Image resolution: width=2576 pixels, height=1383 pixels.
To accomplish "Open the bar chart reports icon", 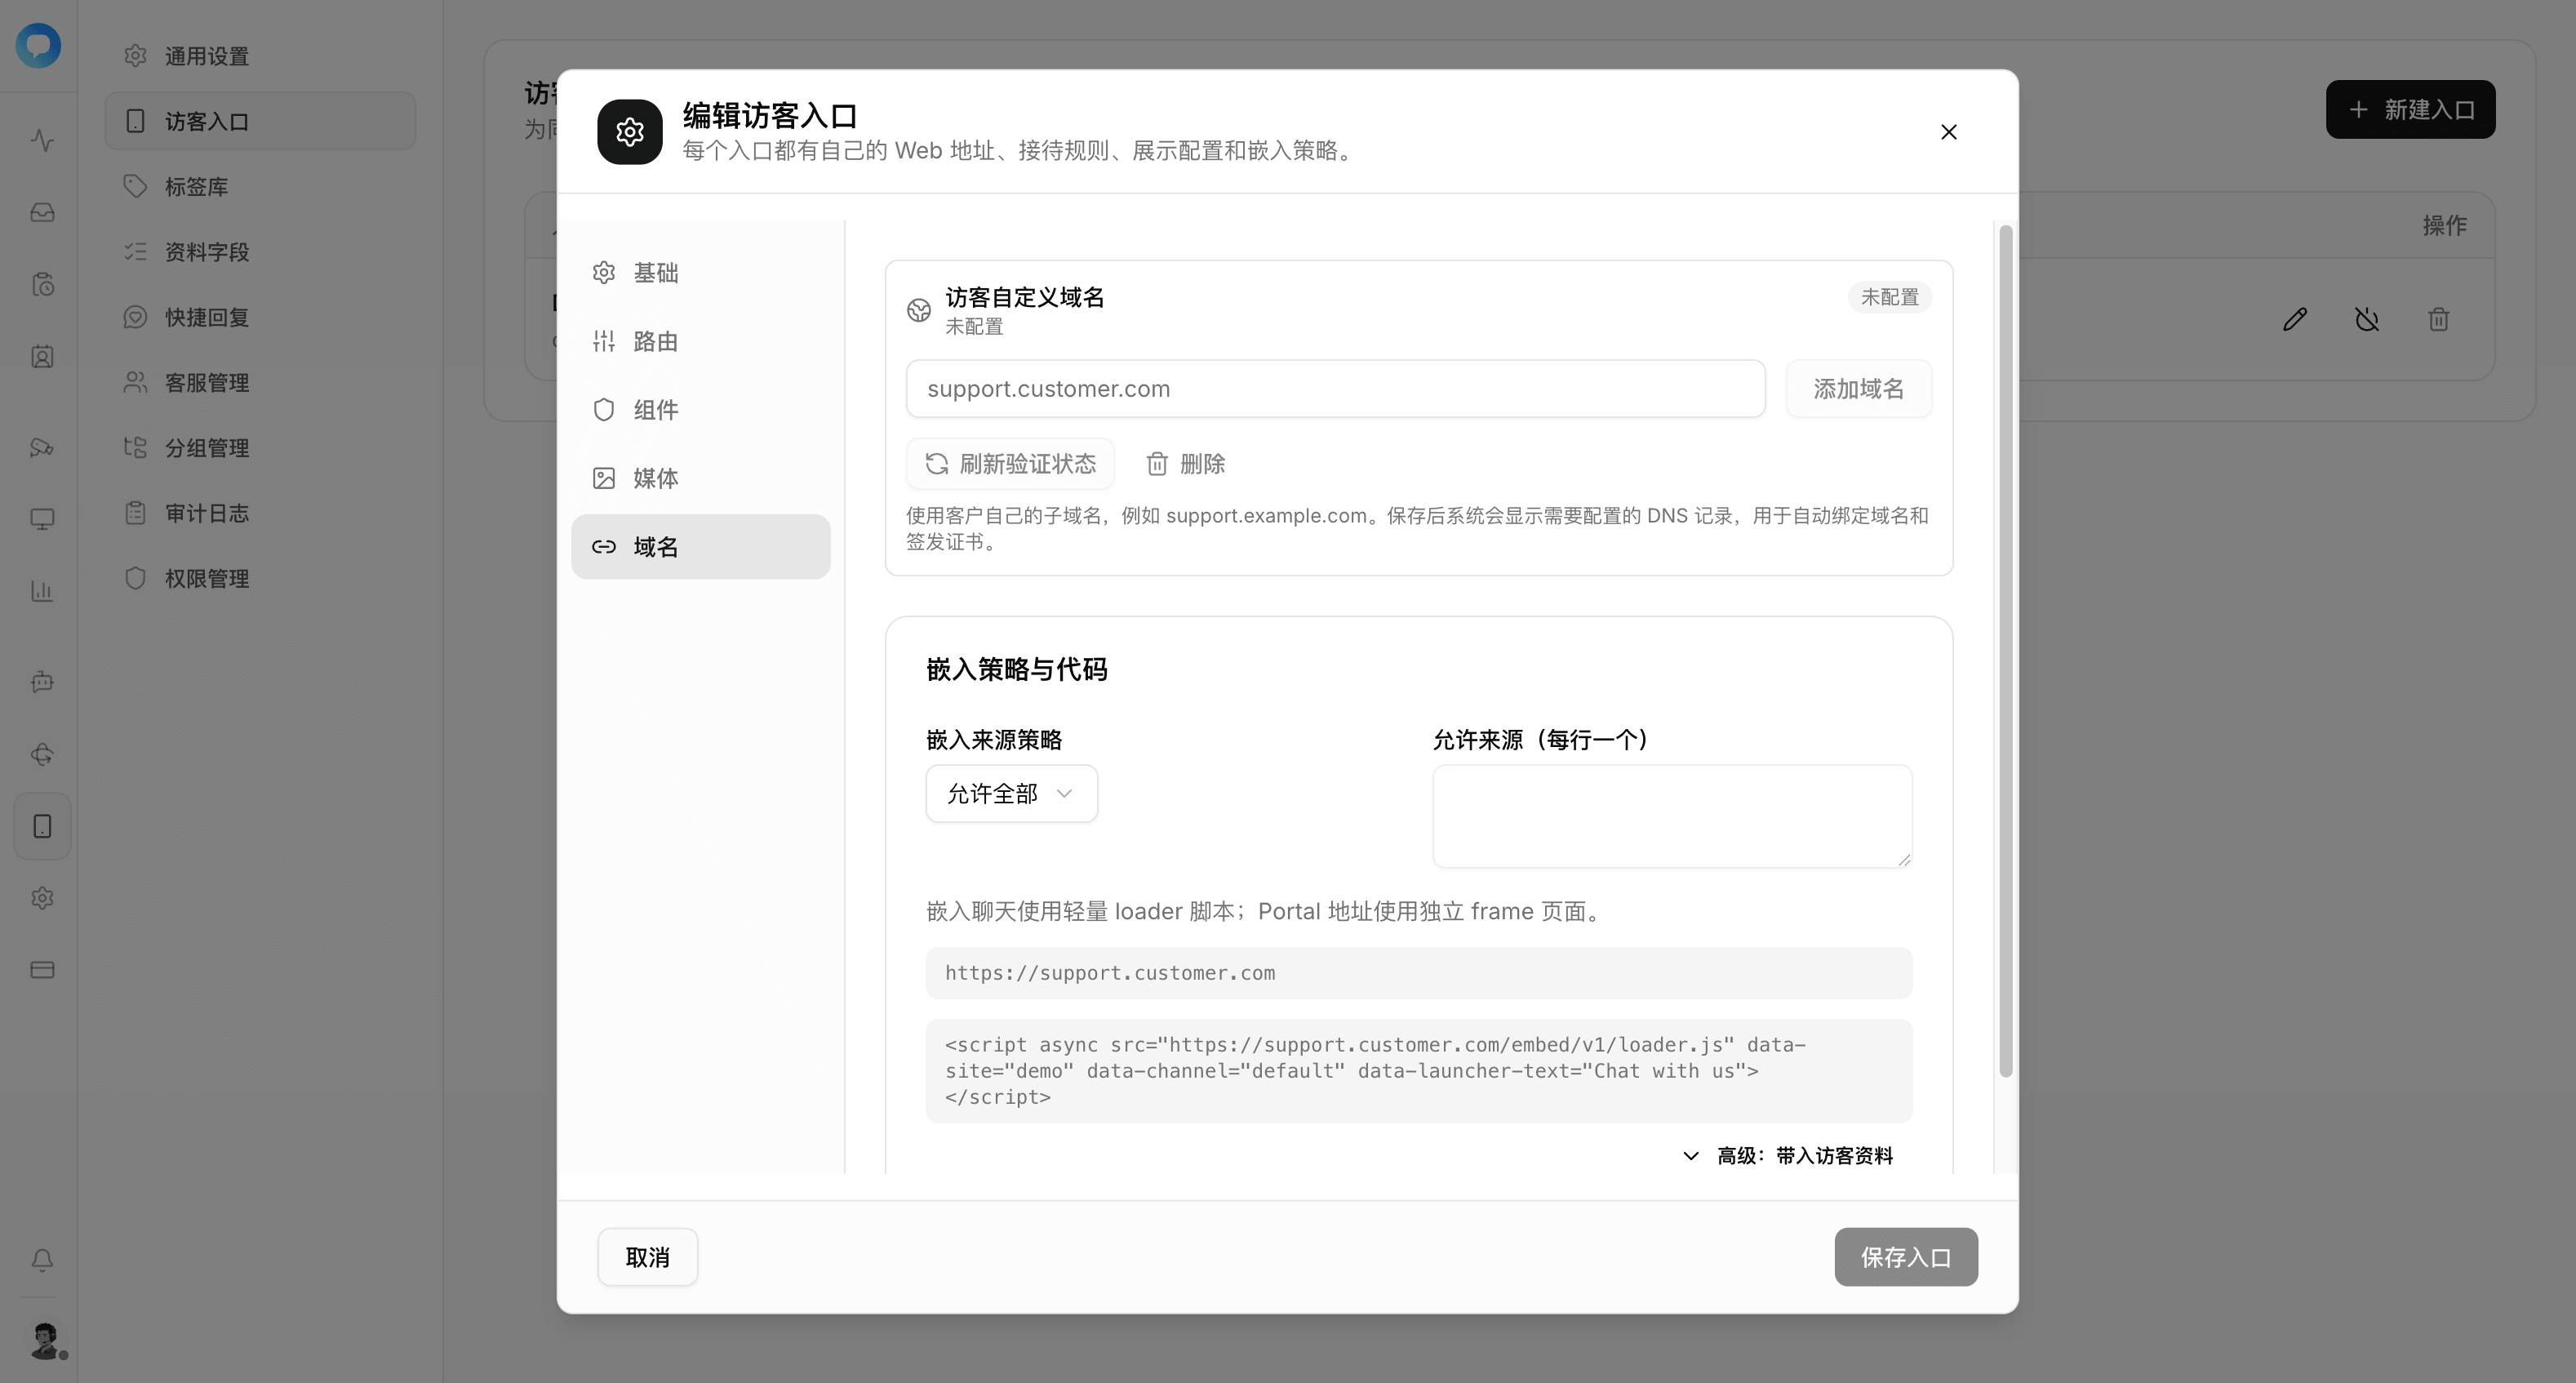I will pyautogui.click(x=42, y=591).
